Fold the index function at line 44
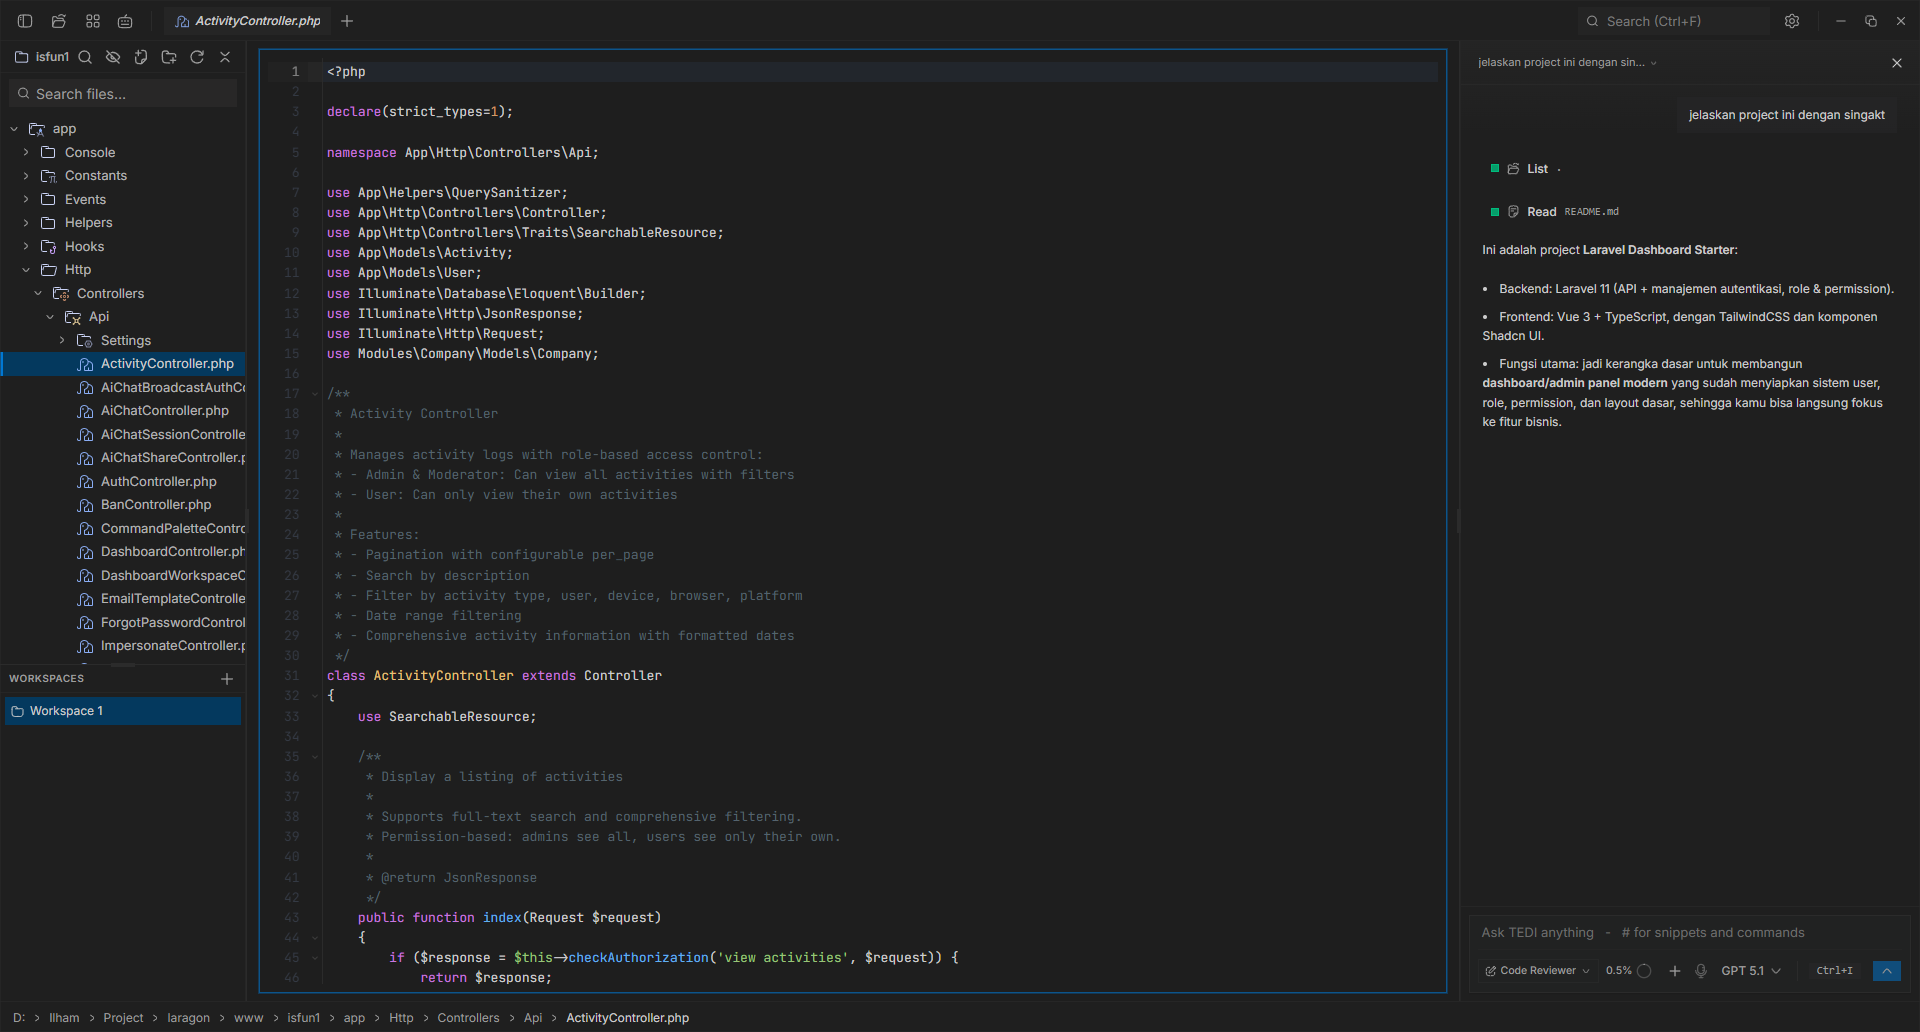The height and width of the screenshot is (1032, 1920). pyautogui.click(x=314, y=938)
